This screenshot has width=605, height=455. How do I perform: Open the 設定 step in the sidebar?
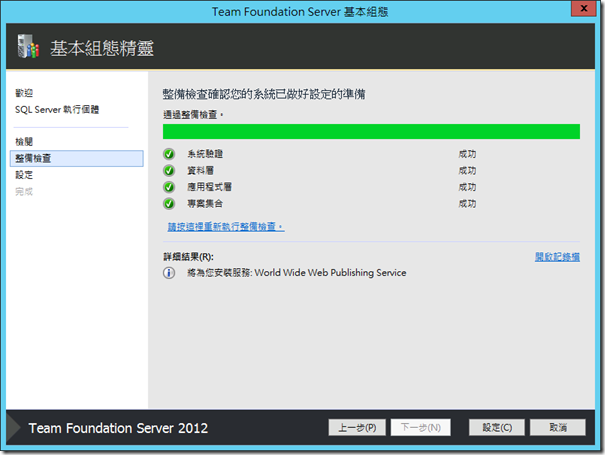click(x=24, y=175)
